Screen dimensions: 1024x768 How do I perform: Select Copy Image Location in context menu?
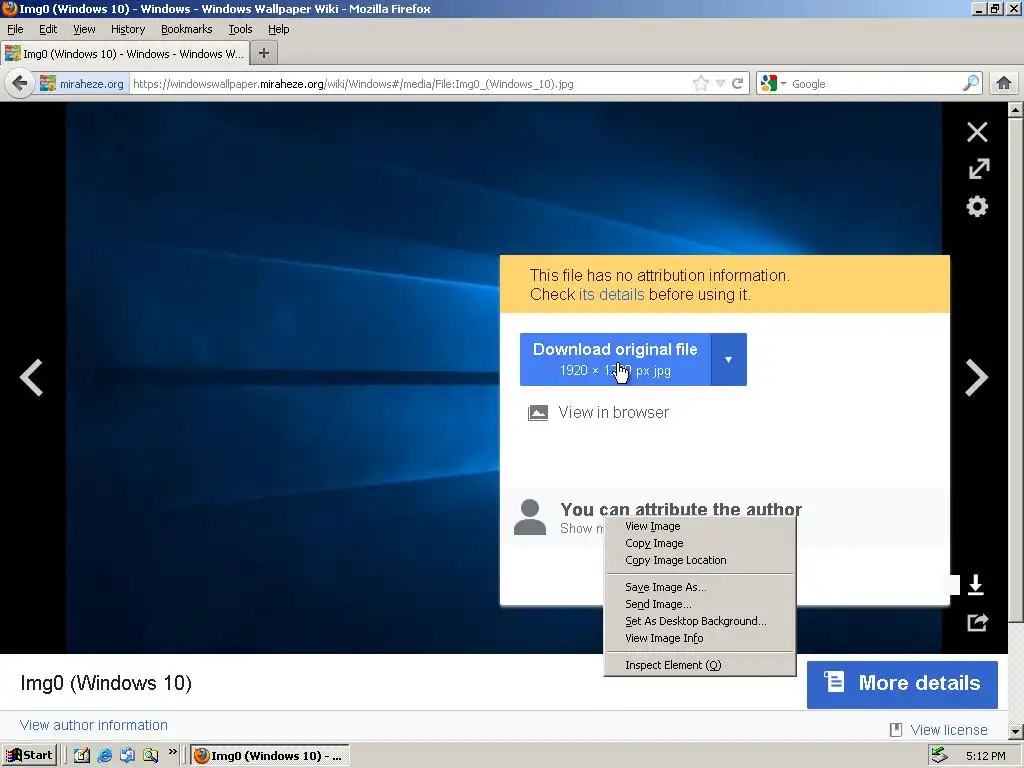point(699,560)
